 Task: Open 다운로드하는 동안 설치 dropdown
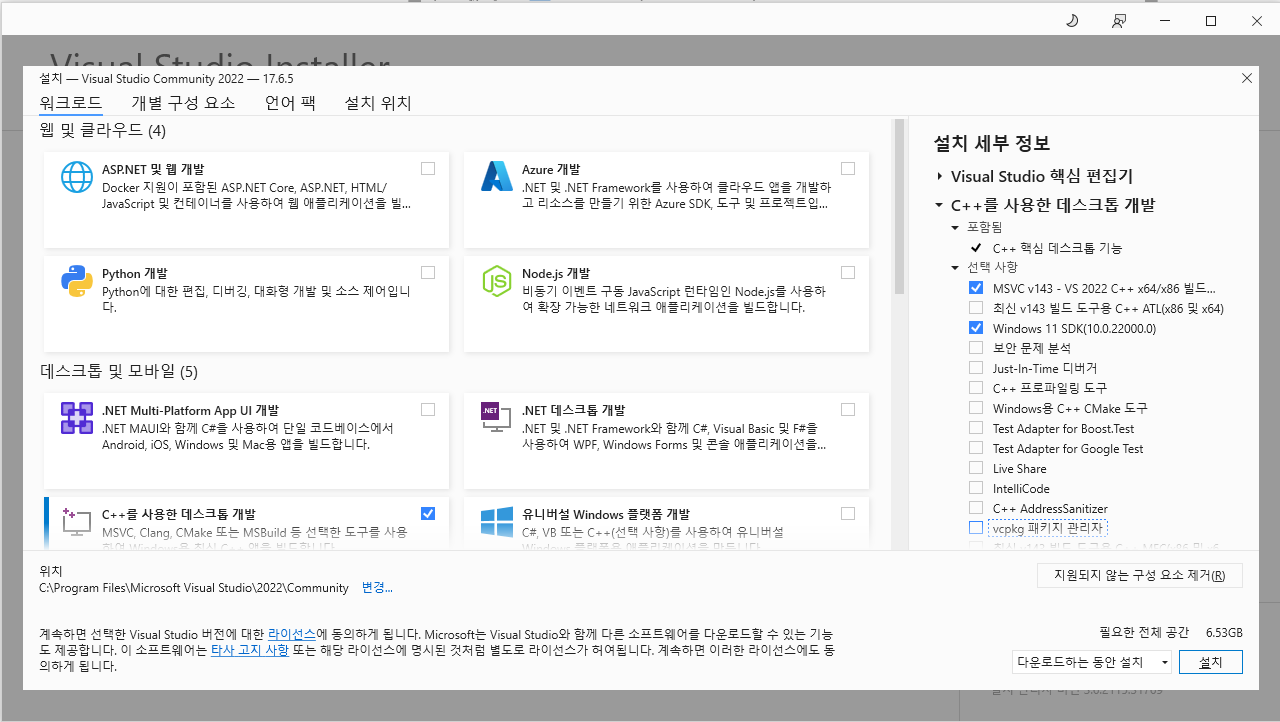1091,662
